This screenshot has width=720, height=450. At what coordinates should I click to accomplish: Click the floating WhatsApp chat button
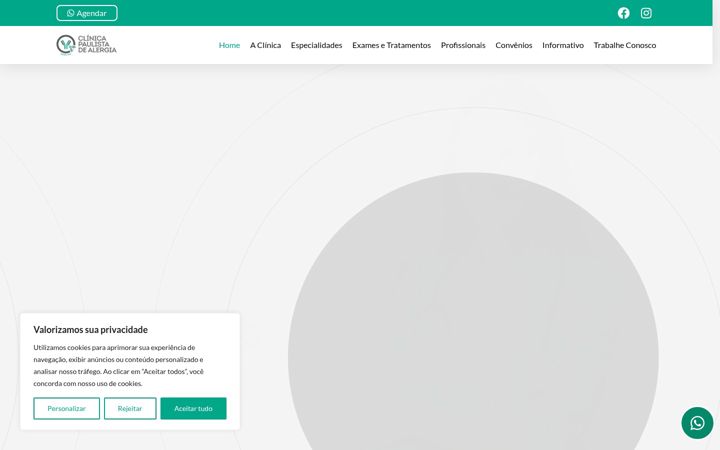[x=697, y=422]
